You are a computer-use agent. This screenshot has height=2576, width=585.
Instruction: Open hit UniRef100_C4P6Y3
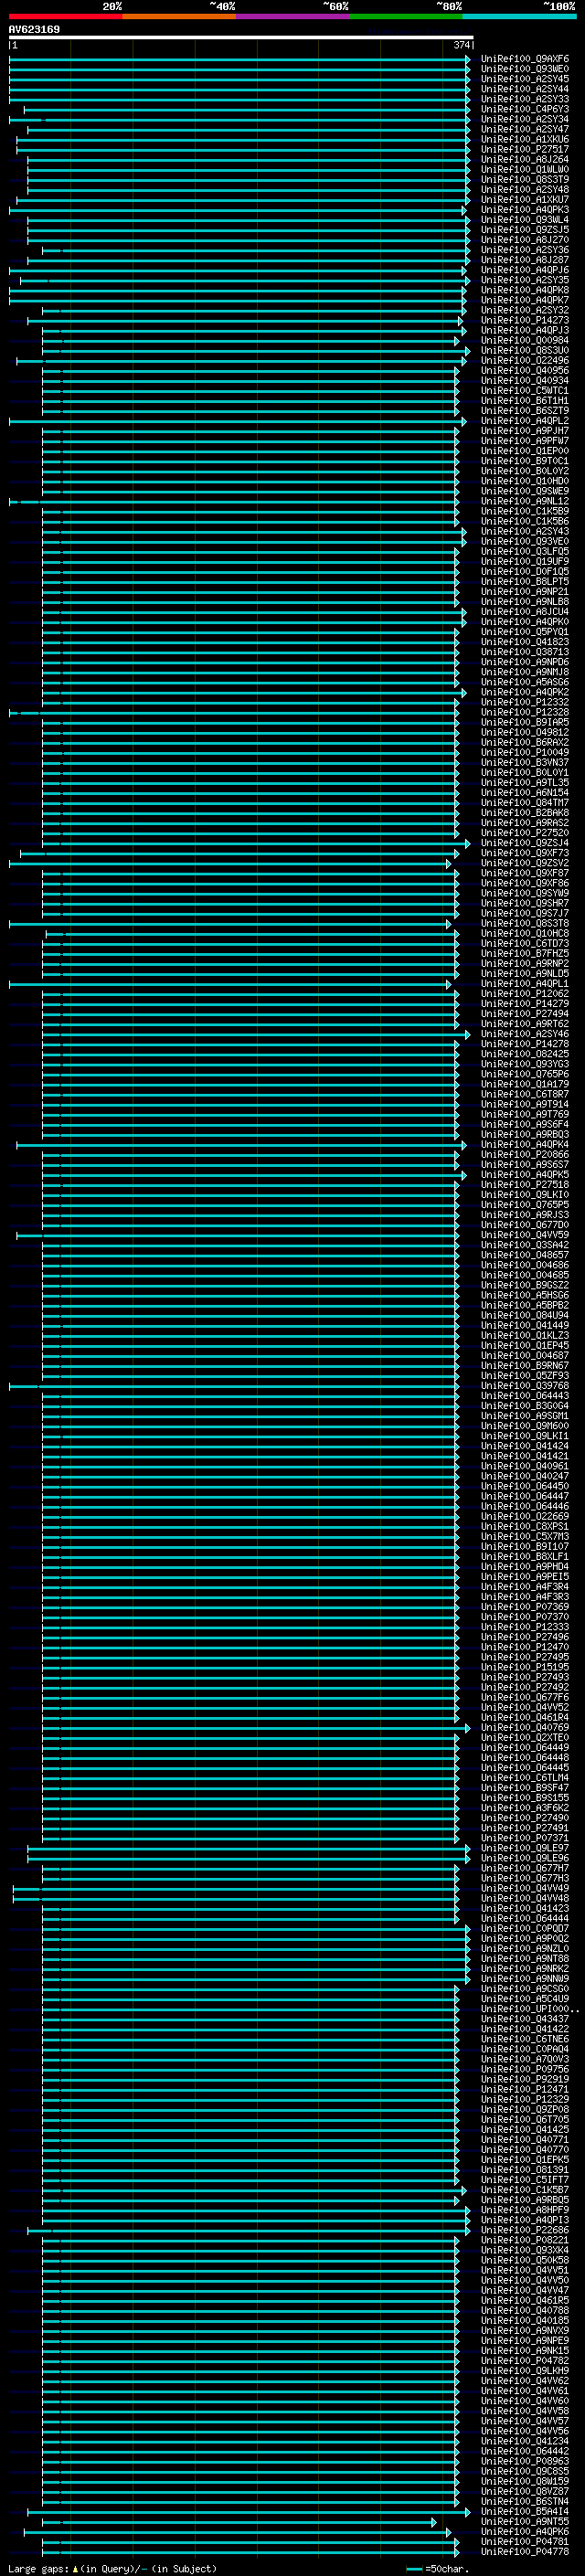click(524, 109)
